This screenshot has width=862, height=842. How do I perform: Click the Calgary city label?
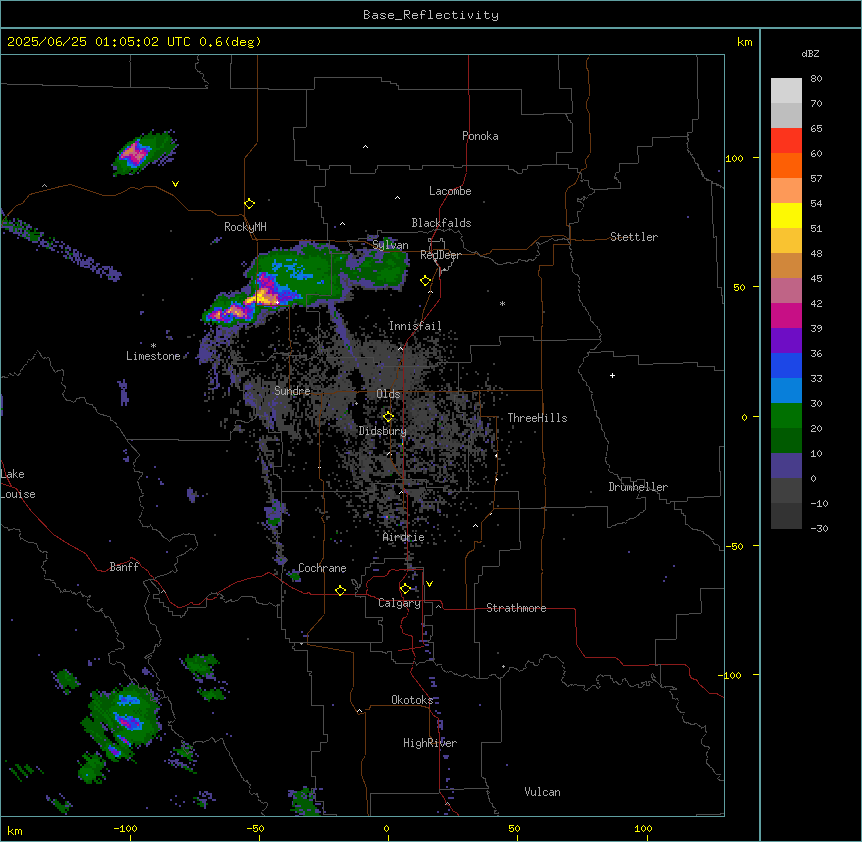399,603
